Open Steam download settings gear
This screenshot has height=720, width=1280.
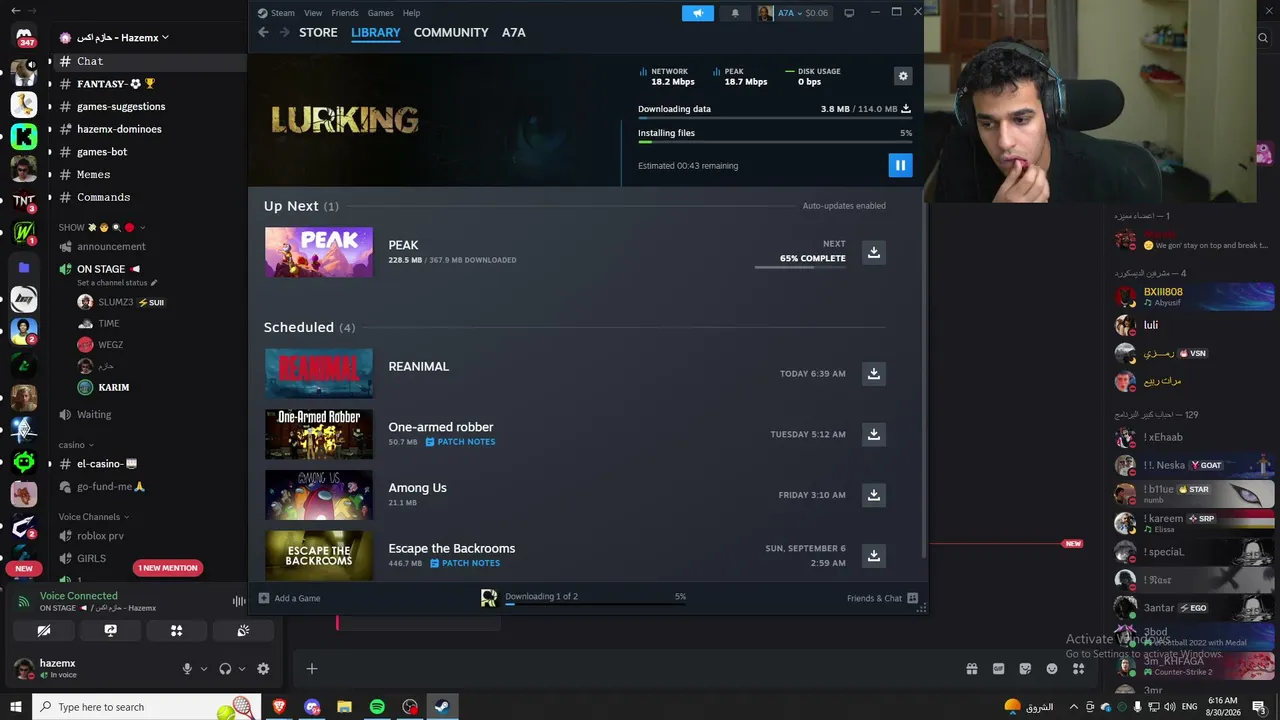click(903, 76)
